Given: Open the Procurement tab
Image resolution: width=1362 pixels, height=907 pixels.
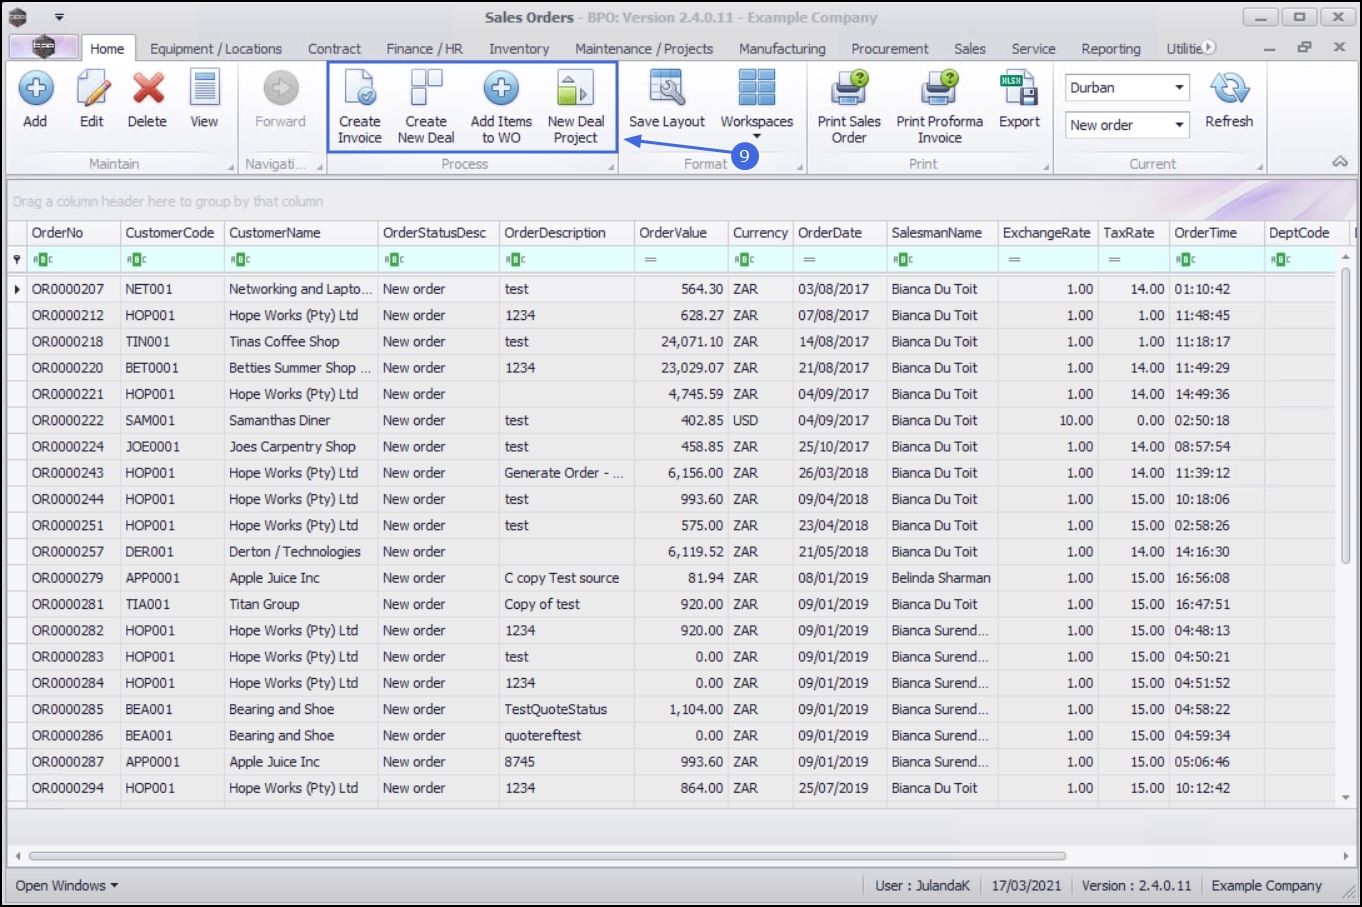Looking at the screenshot, I should (x=890, y=49).
